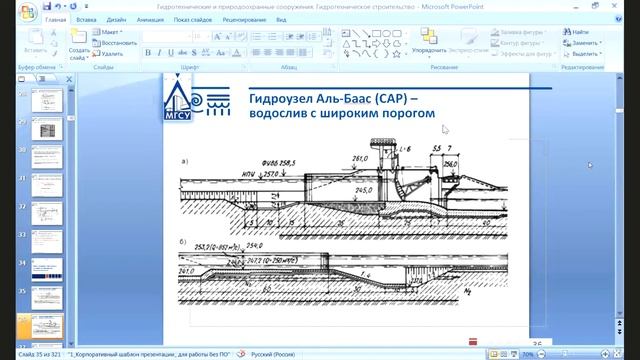Open the Вид ribbon tab

tap(281, 20)
